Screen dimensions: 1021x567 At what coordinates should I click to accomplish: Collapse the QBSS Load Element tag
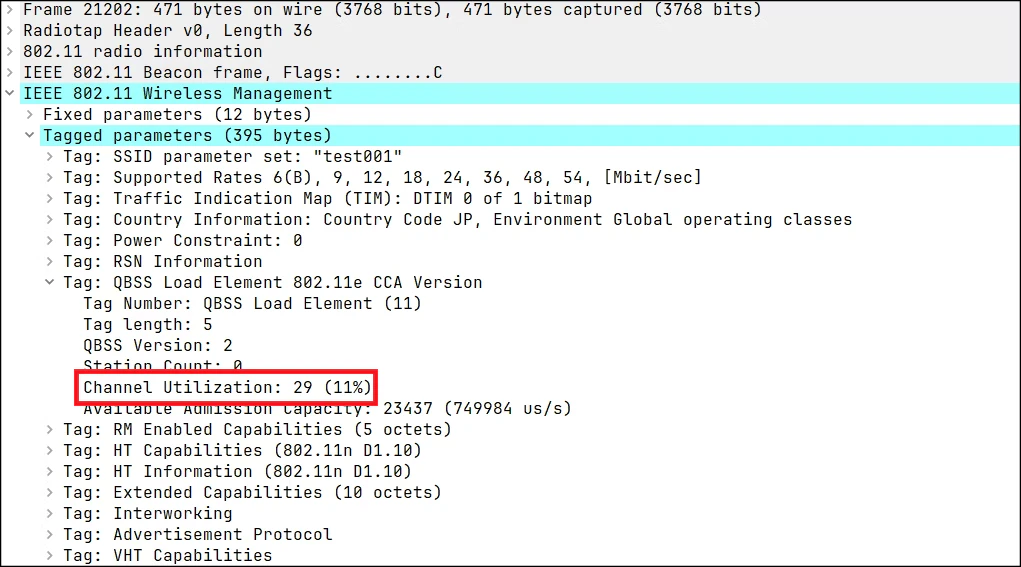pos(49,283)
